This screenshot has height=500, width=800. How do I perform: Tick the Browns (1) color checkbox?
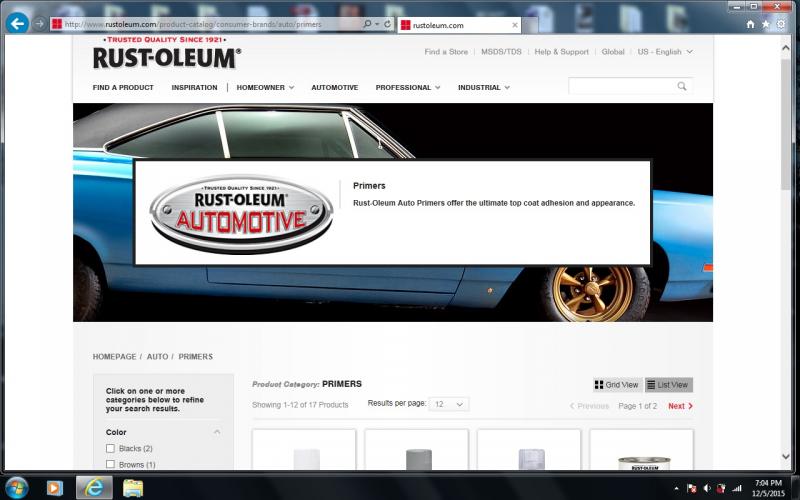point(110,464)
